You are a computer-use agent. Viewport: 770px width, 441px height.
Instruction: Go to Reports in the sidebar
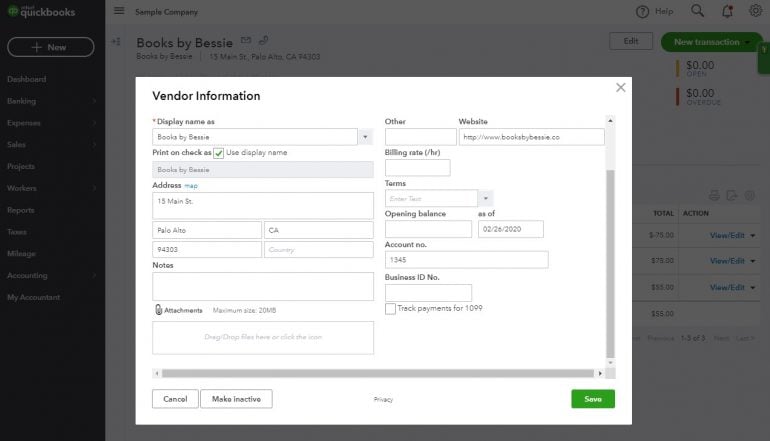(x=21, y=210)
